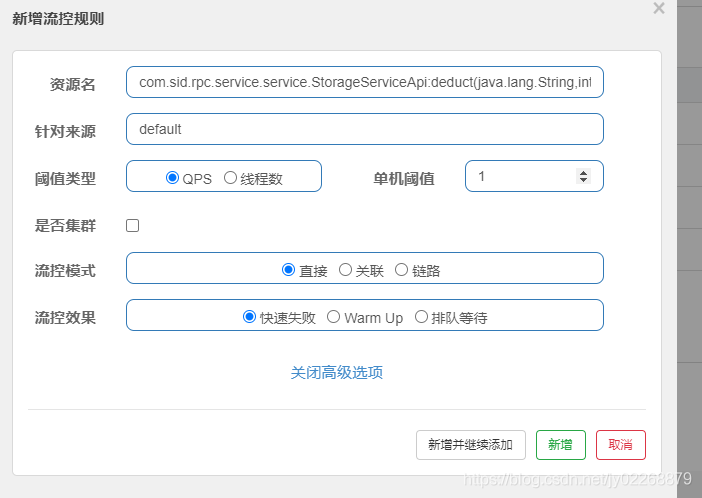The image size is (702, 498).
Task: Increase 单机阈值 with the up arrow
Action: click(x=583, y=172)
